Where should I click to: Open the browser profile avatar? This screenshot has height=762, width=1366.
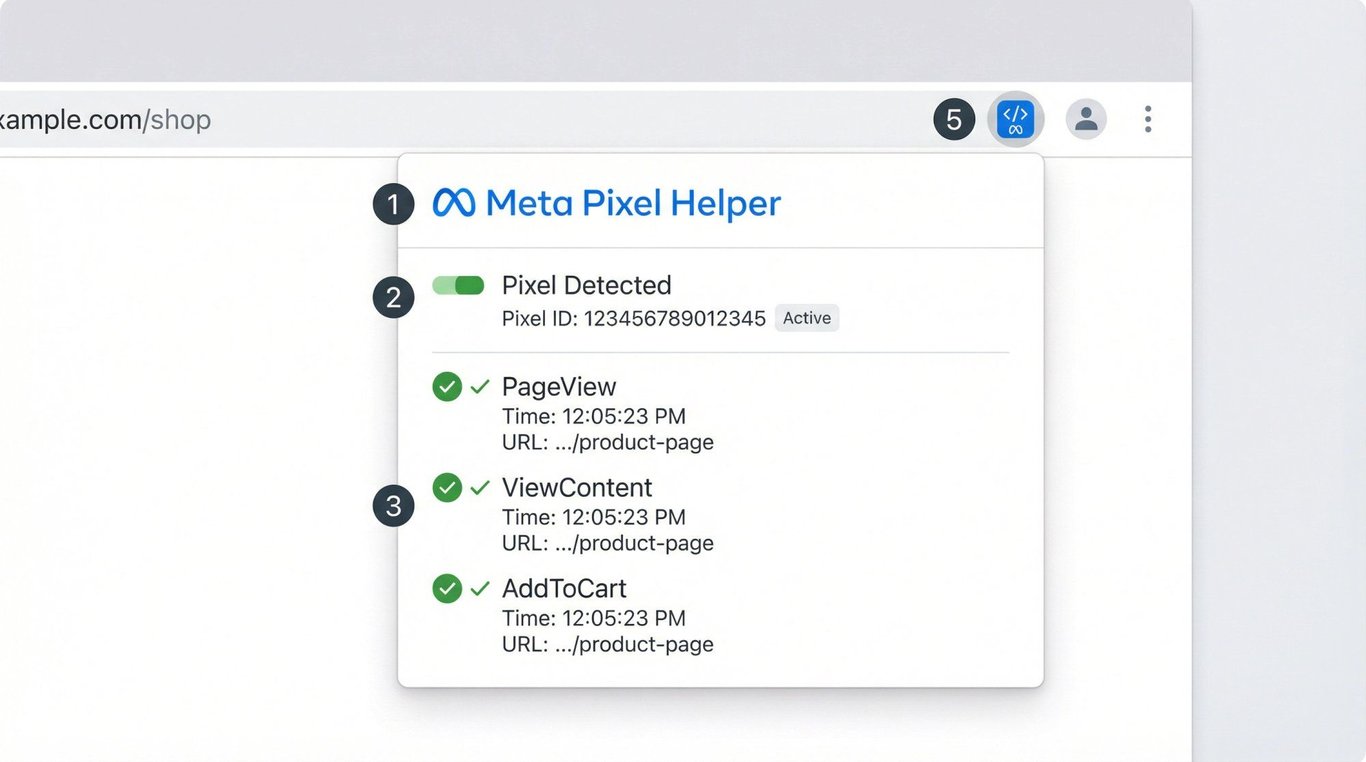point(1086,120)
